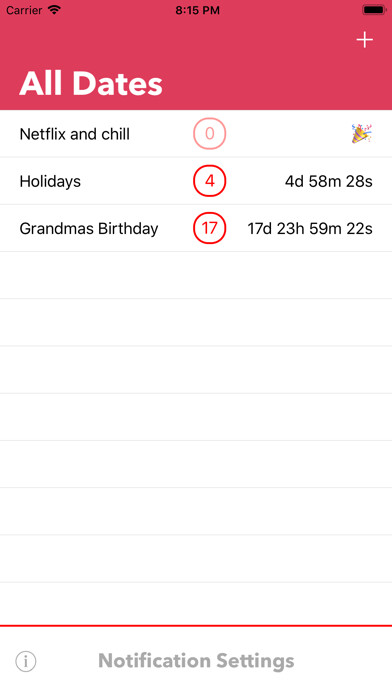The width and height of the screenshot is (392, 696).
Task: Tap the pink header bar beside All Dates
Action: tap(275, 83)
